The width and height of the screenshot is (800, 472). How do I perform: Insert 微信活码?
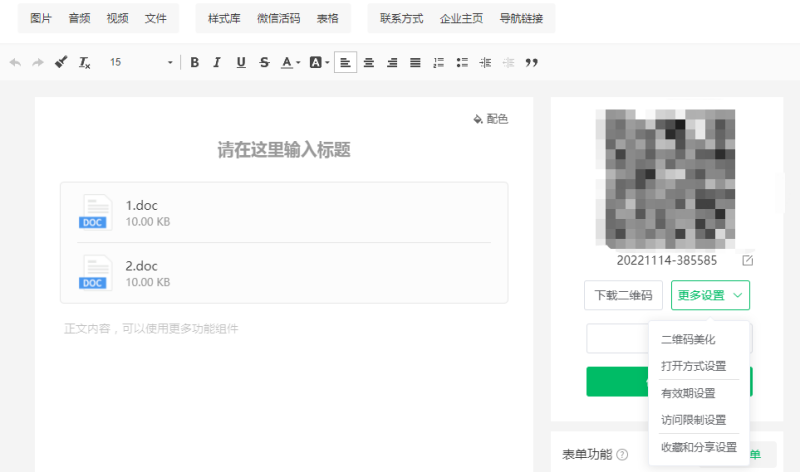[279, 18]
